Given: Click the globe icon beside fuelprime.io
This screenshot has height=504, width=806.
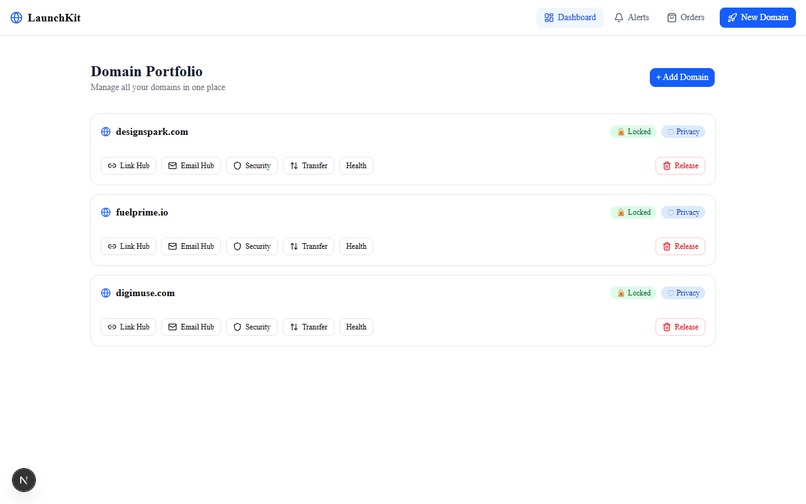Looking at the screenshot, I should [106, 212].
